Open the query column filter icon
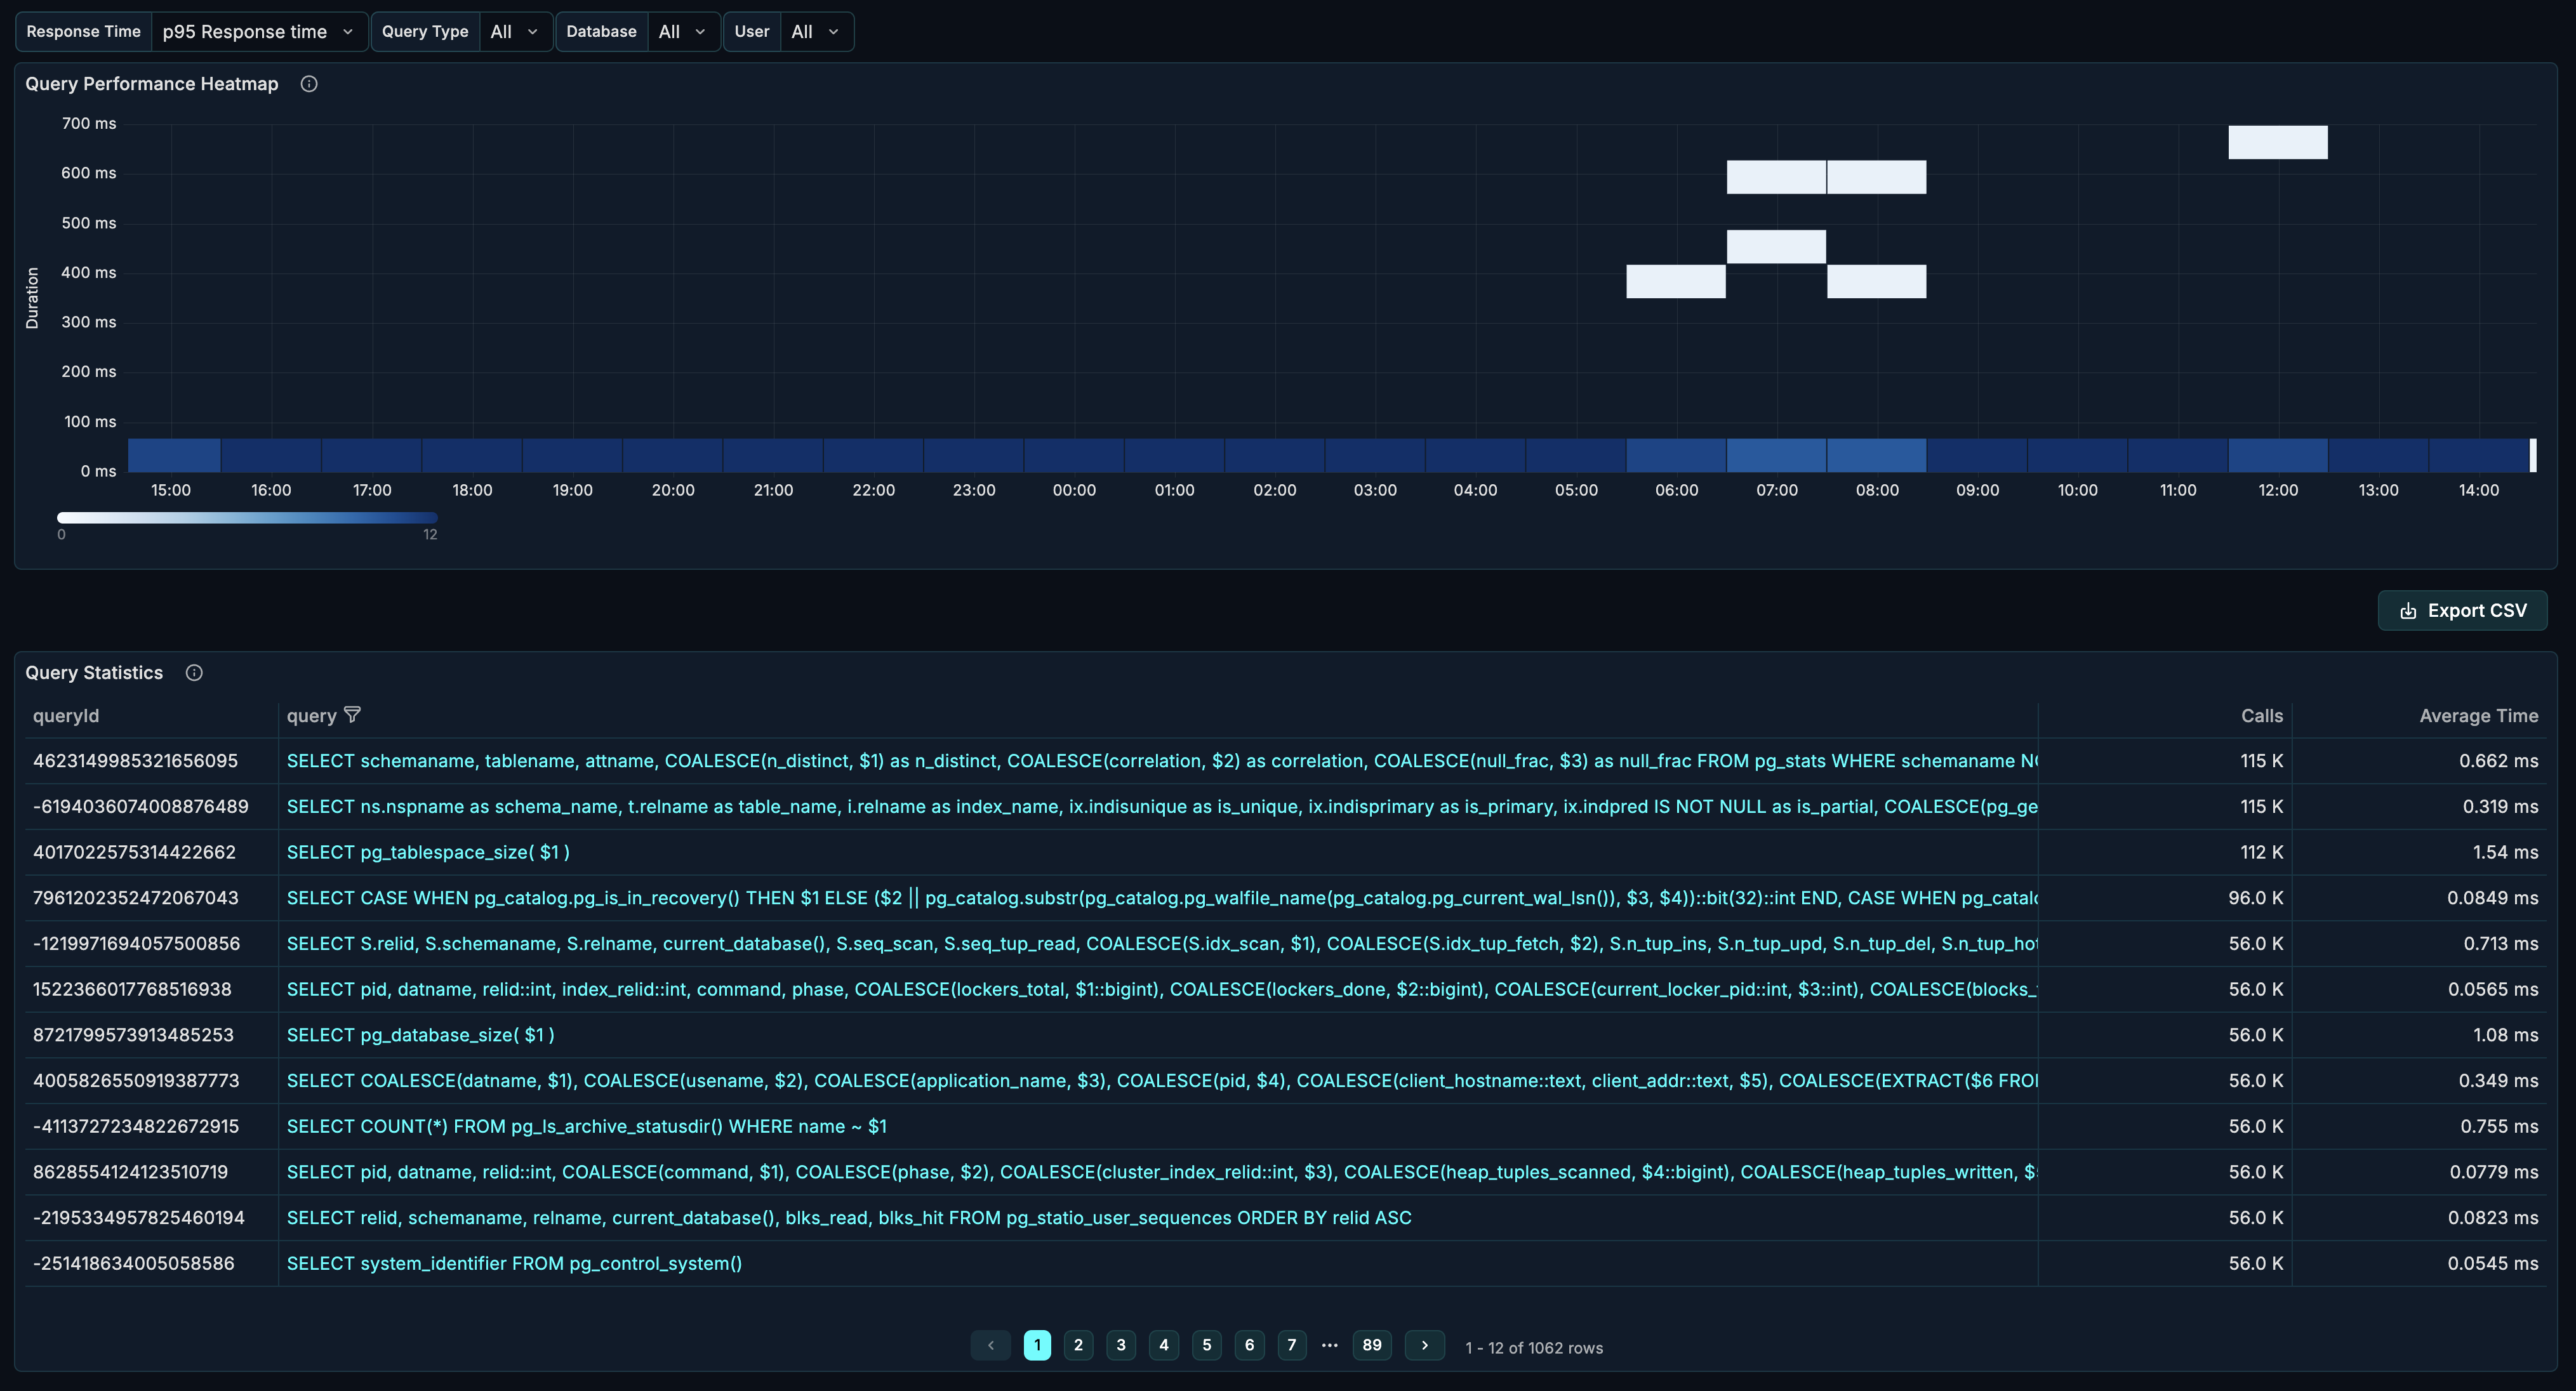The width and height of the screenshot is (2576, 1391). click(352, 715)
